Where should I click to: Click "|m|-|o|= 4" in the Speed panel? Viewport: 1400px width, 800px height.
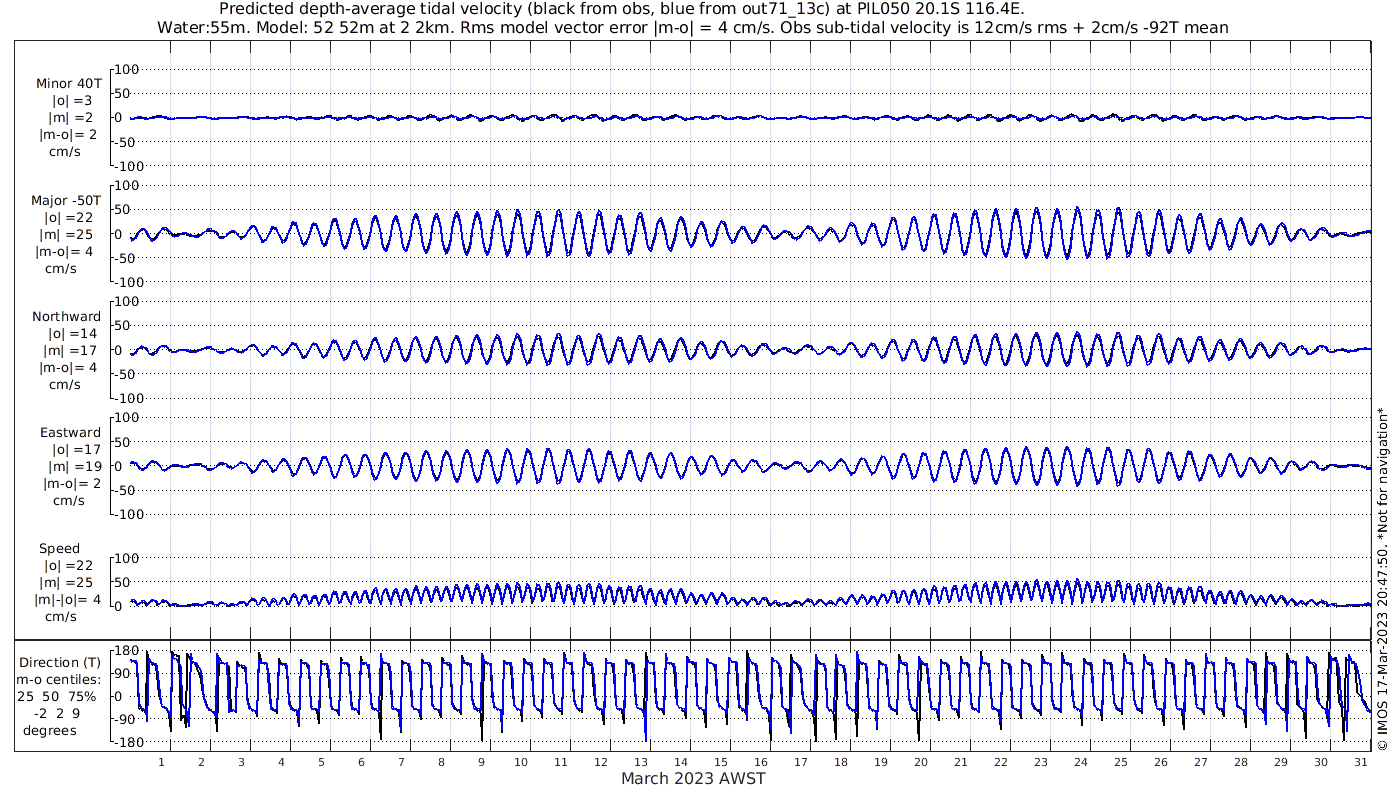click(67, 600)
